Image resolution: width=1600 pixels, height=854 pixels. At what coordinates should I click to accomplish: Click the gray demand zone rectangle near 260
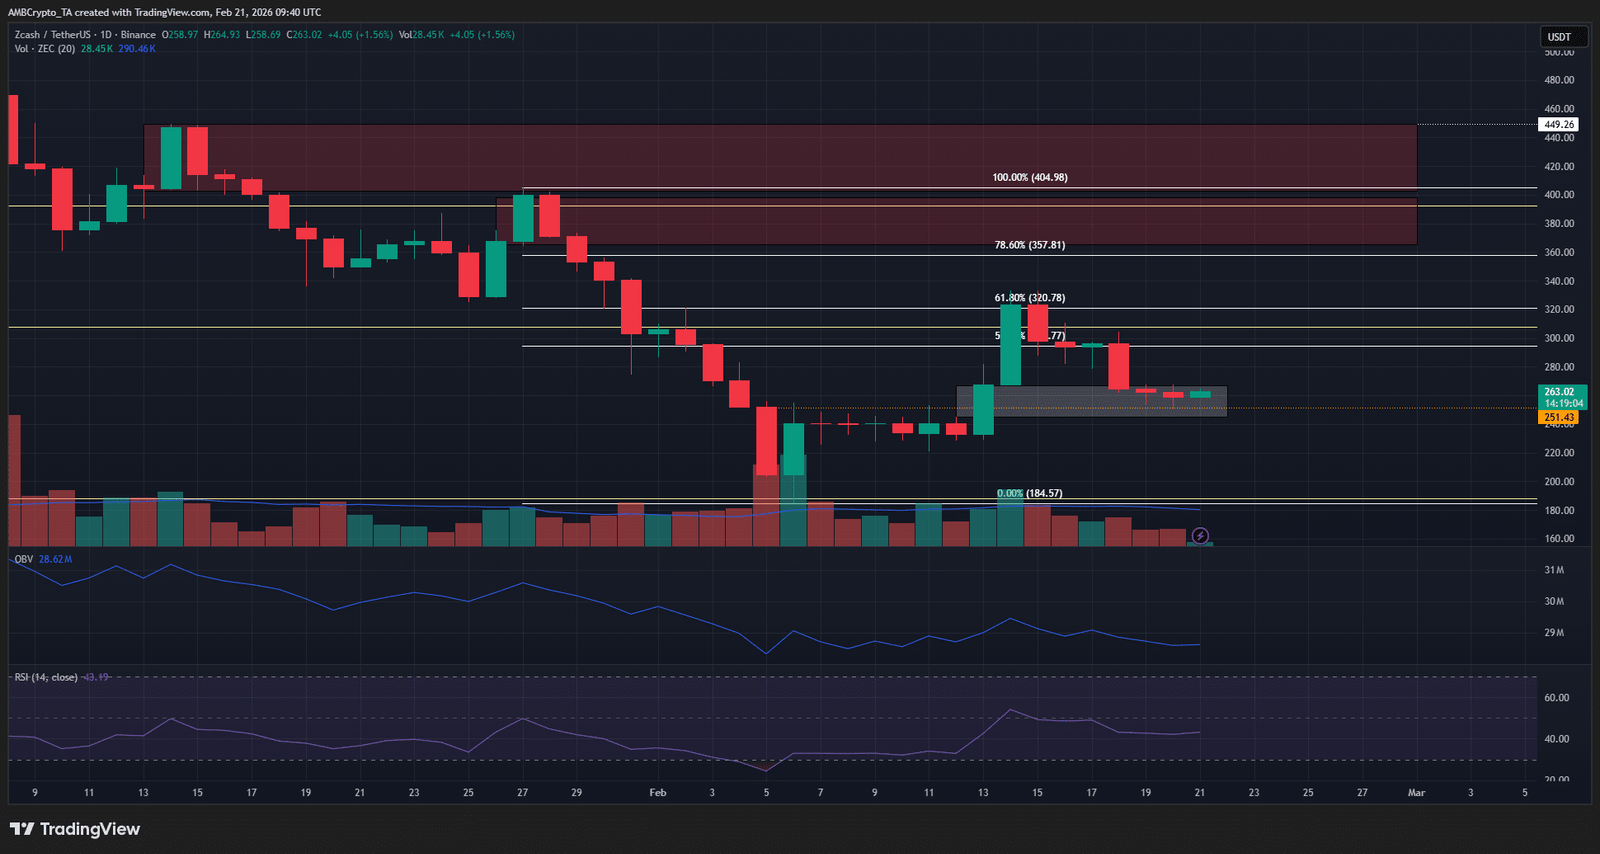pos(1090,402)
